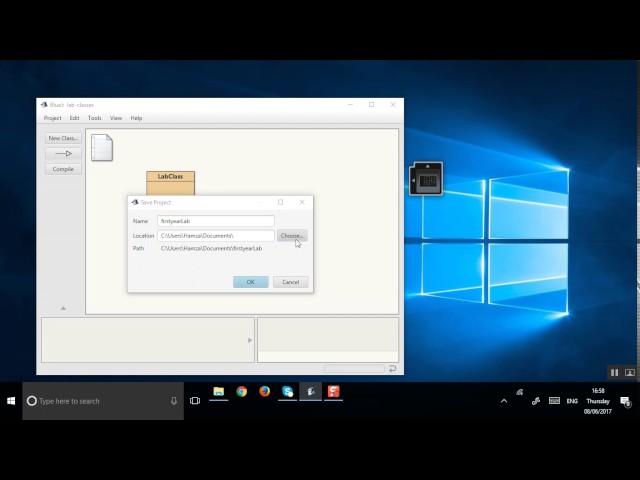Click Choose to pick a location
Viewport: 640px width, 480px height.
tap(292, 236)
